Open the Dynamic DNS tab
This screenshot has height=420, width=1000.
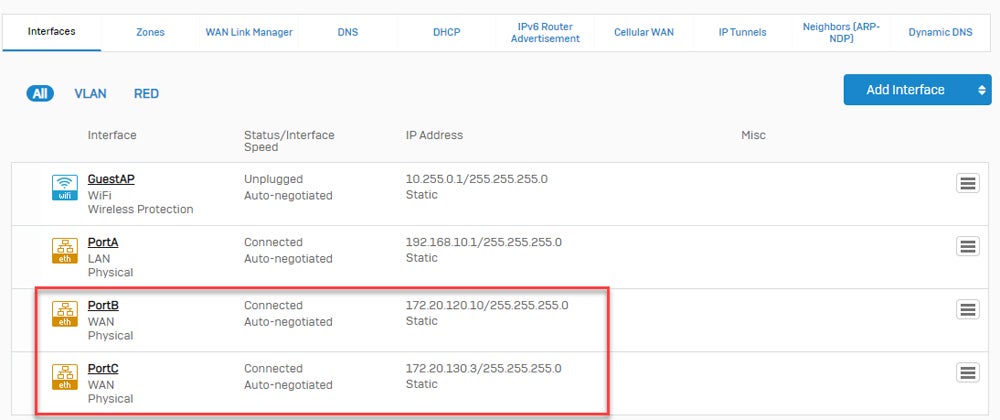tap(940, 32)
